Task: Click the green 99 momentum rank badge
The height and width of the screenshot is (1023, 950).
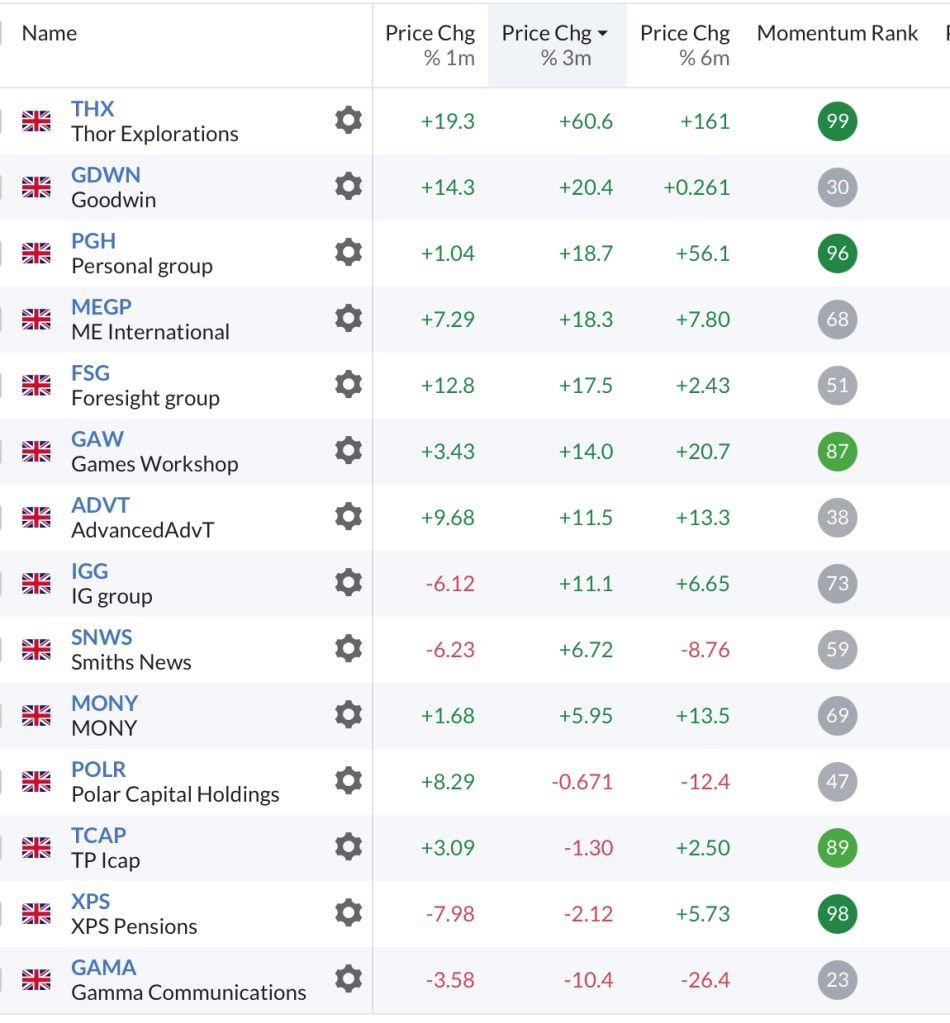Action: click(x=837, y=121)
